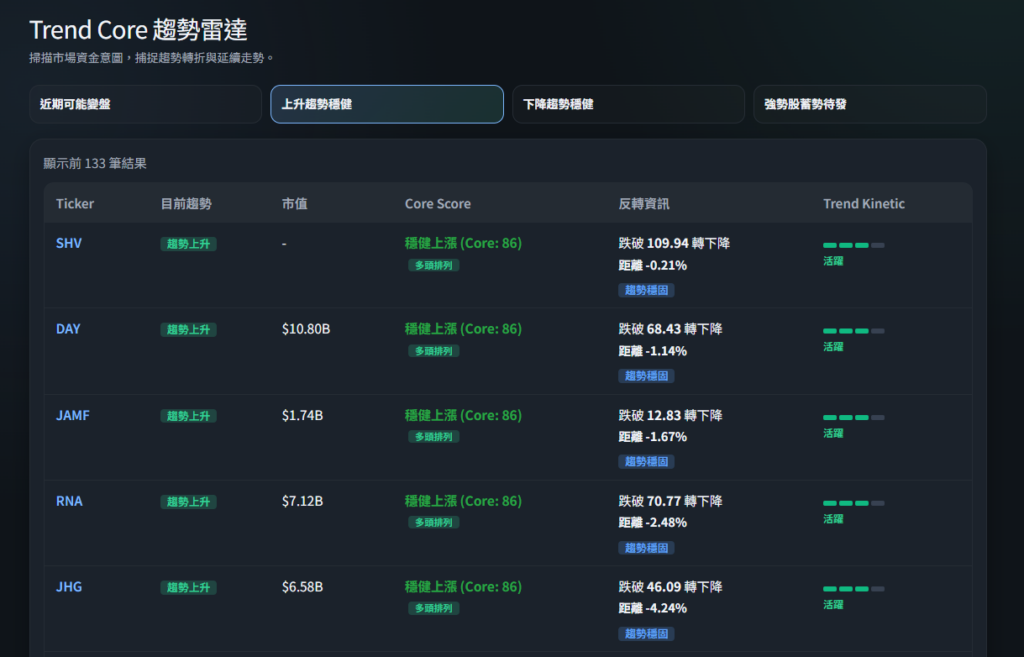The height and width of the screenshot is (657, 1024).
Task: Open the DAY ticker link
Action: 69,329
